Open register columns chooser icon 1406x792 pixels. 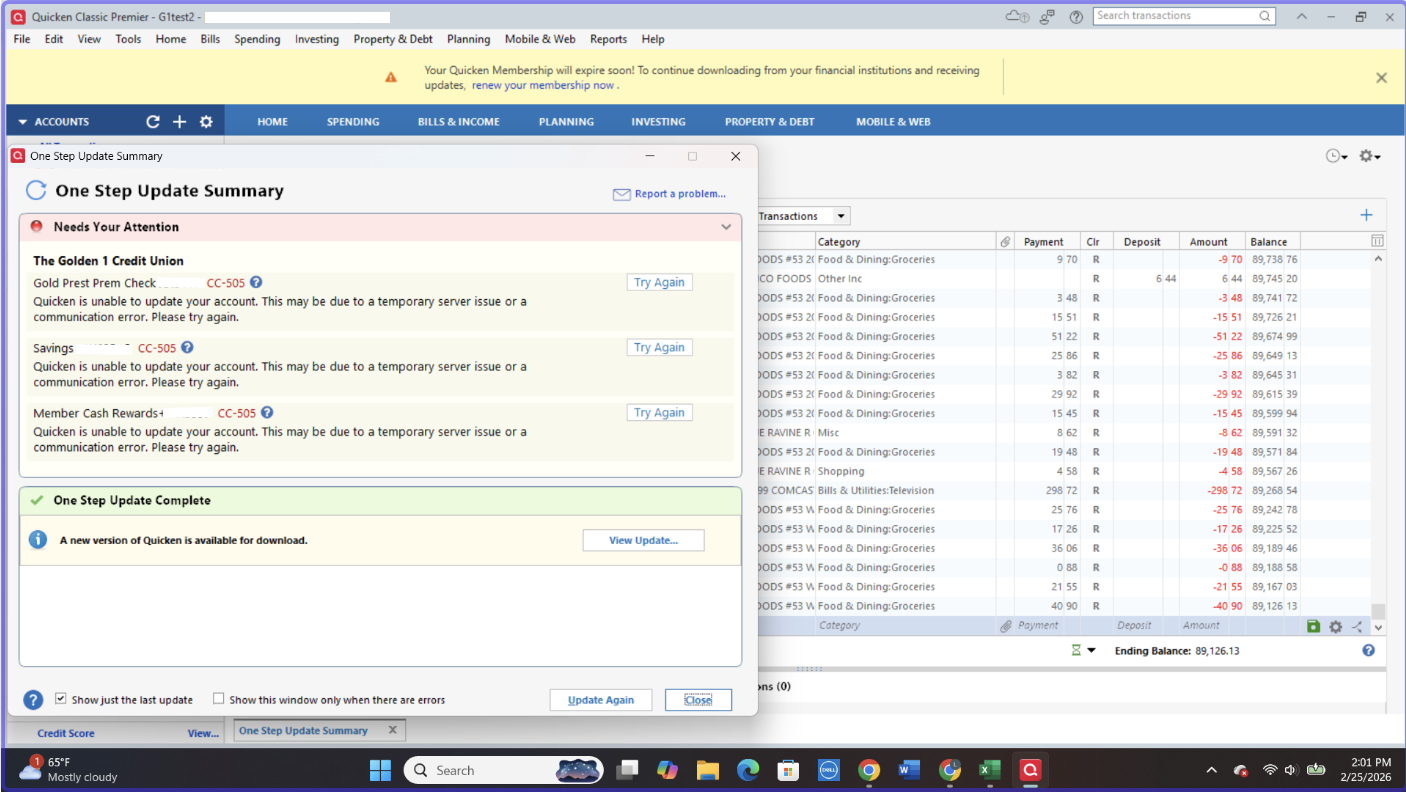[x=1377, y=241]
